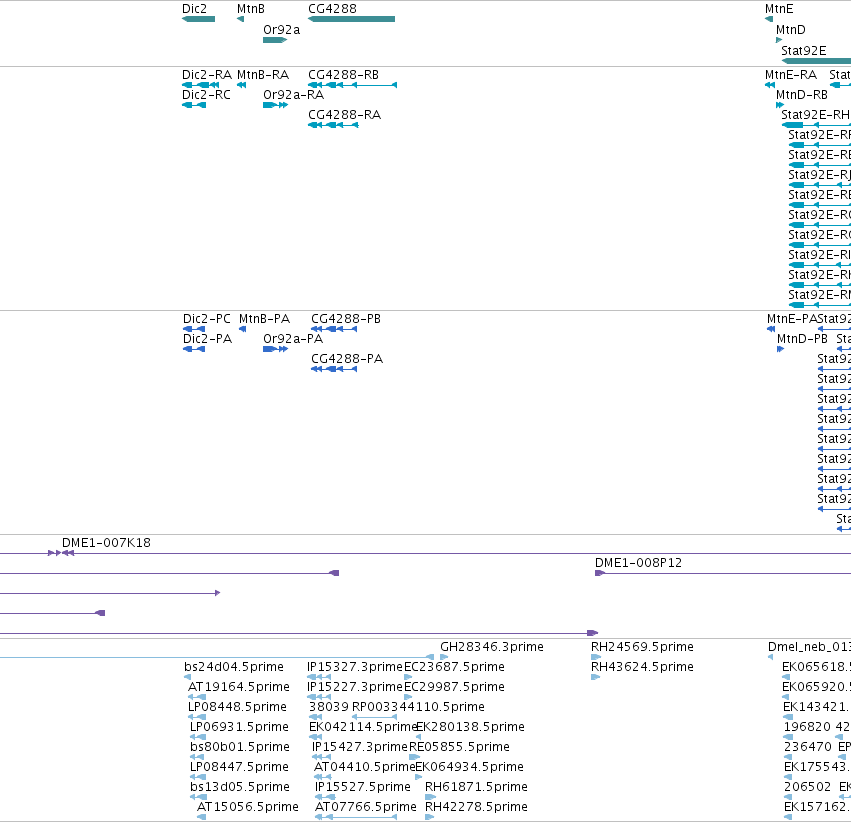Select the MtnE gene label
Screen dimensions: 851x822
pyautogui.click(x=779, y=9)
